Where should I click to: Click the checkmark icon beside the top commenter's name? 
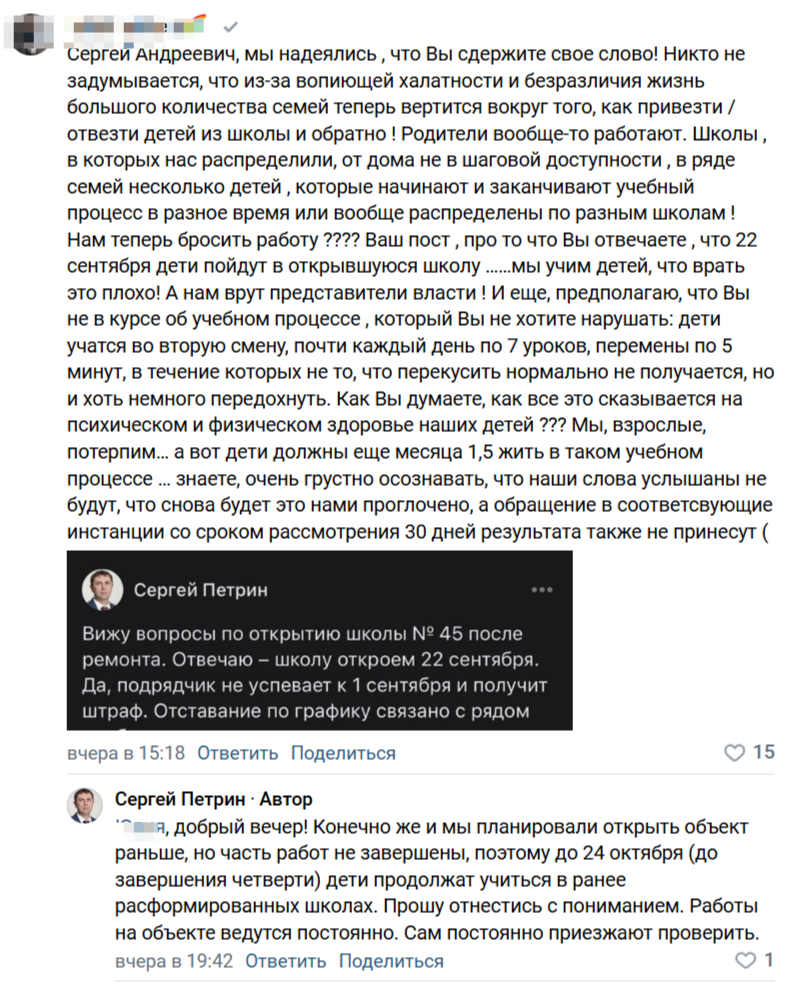point(230,26)
